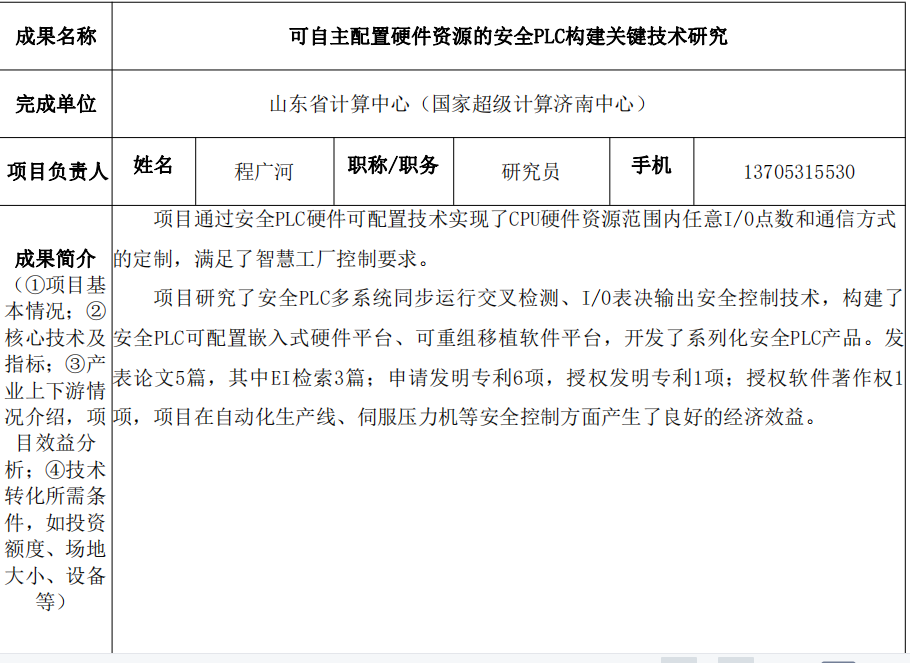
Task: Click the line starting 表论文5篇
Action: point(508,377)
